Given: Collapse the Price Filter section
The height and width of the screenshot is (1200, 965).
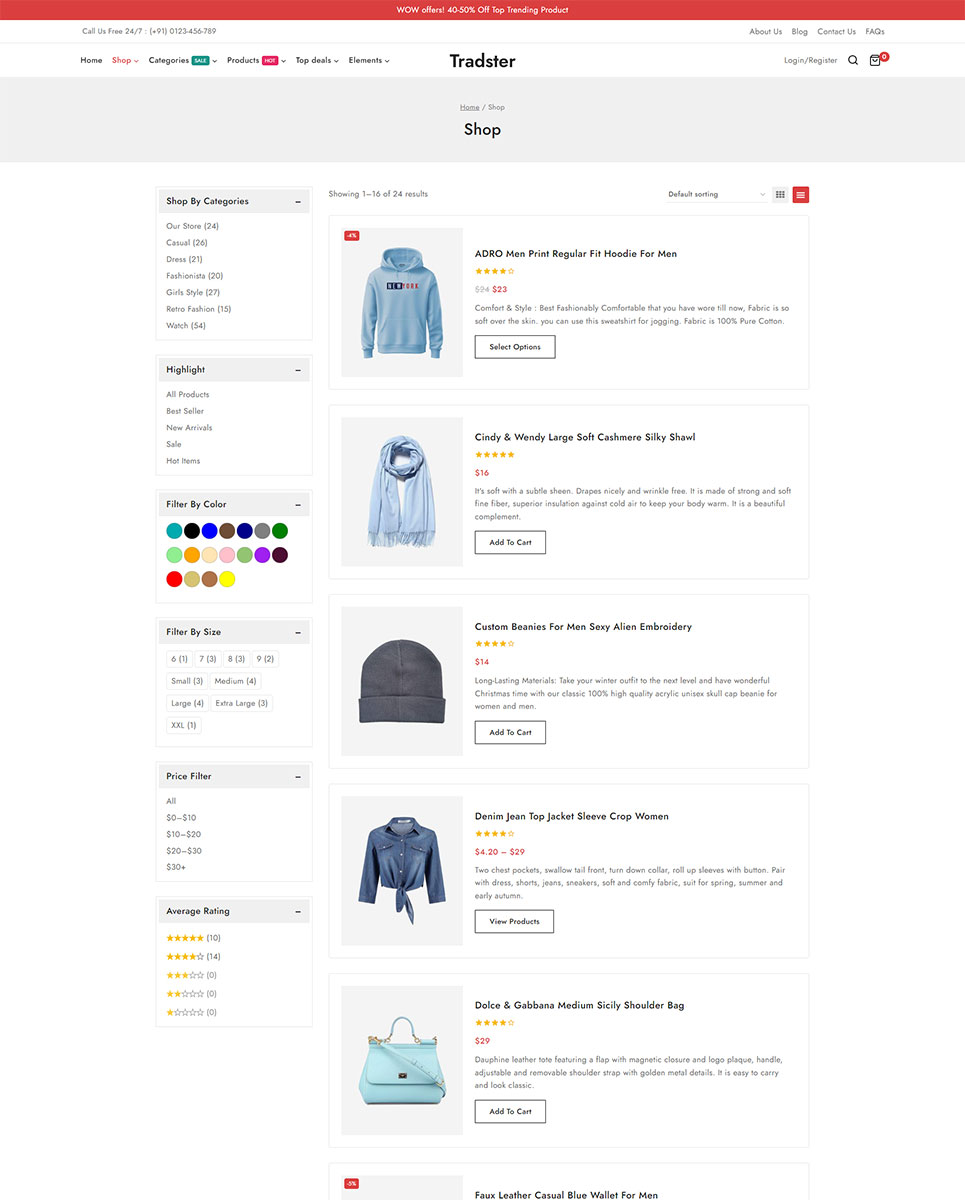Looking at the screenshot, I should pos(298,776).
